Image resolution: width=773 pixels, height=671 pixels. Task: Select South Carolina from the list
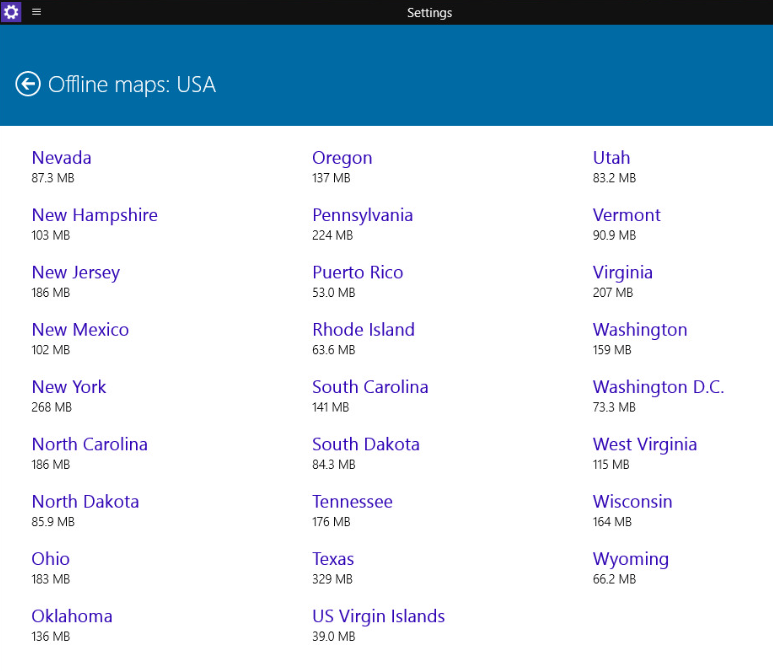point(370,387)
